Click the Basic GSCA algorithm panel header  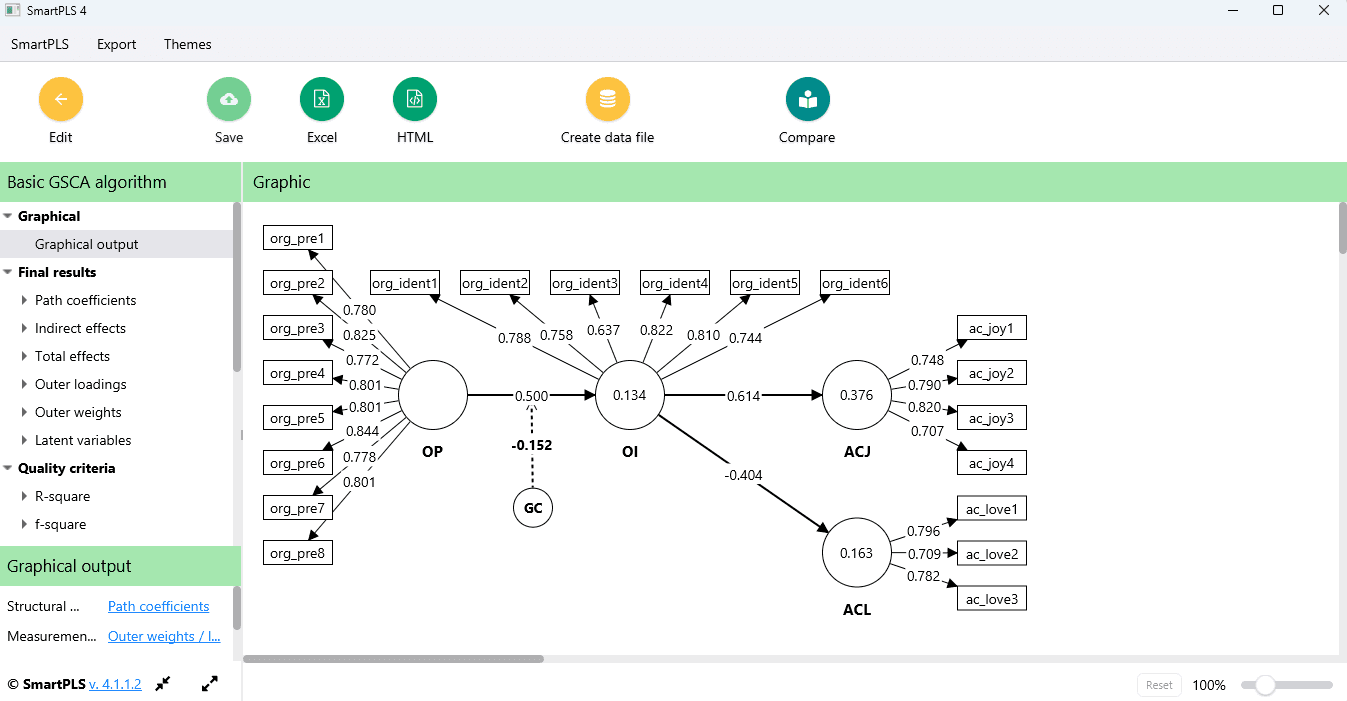pyautogui.click(x=120, y=182)
